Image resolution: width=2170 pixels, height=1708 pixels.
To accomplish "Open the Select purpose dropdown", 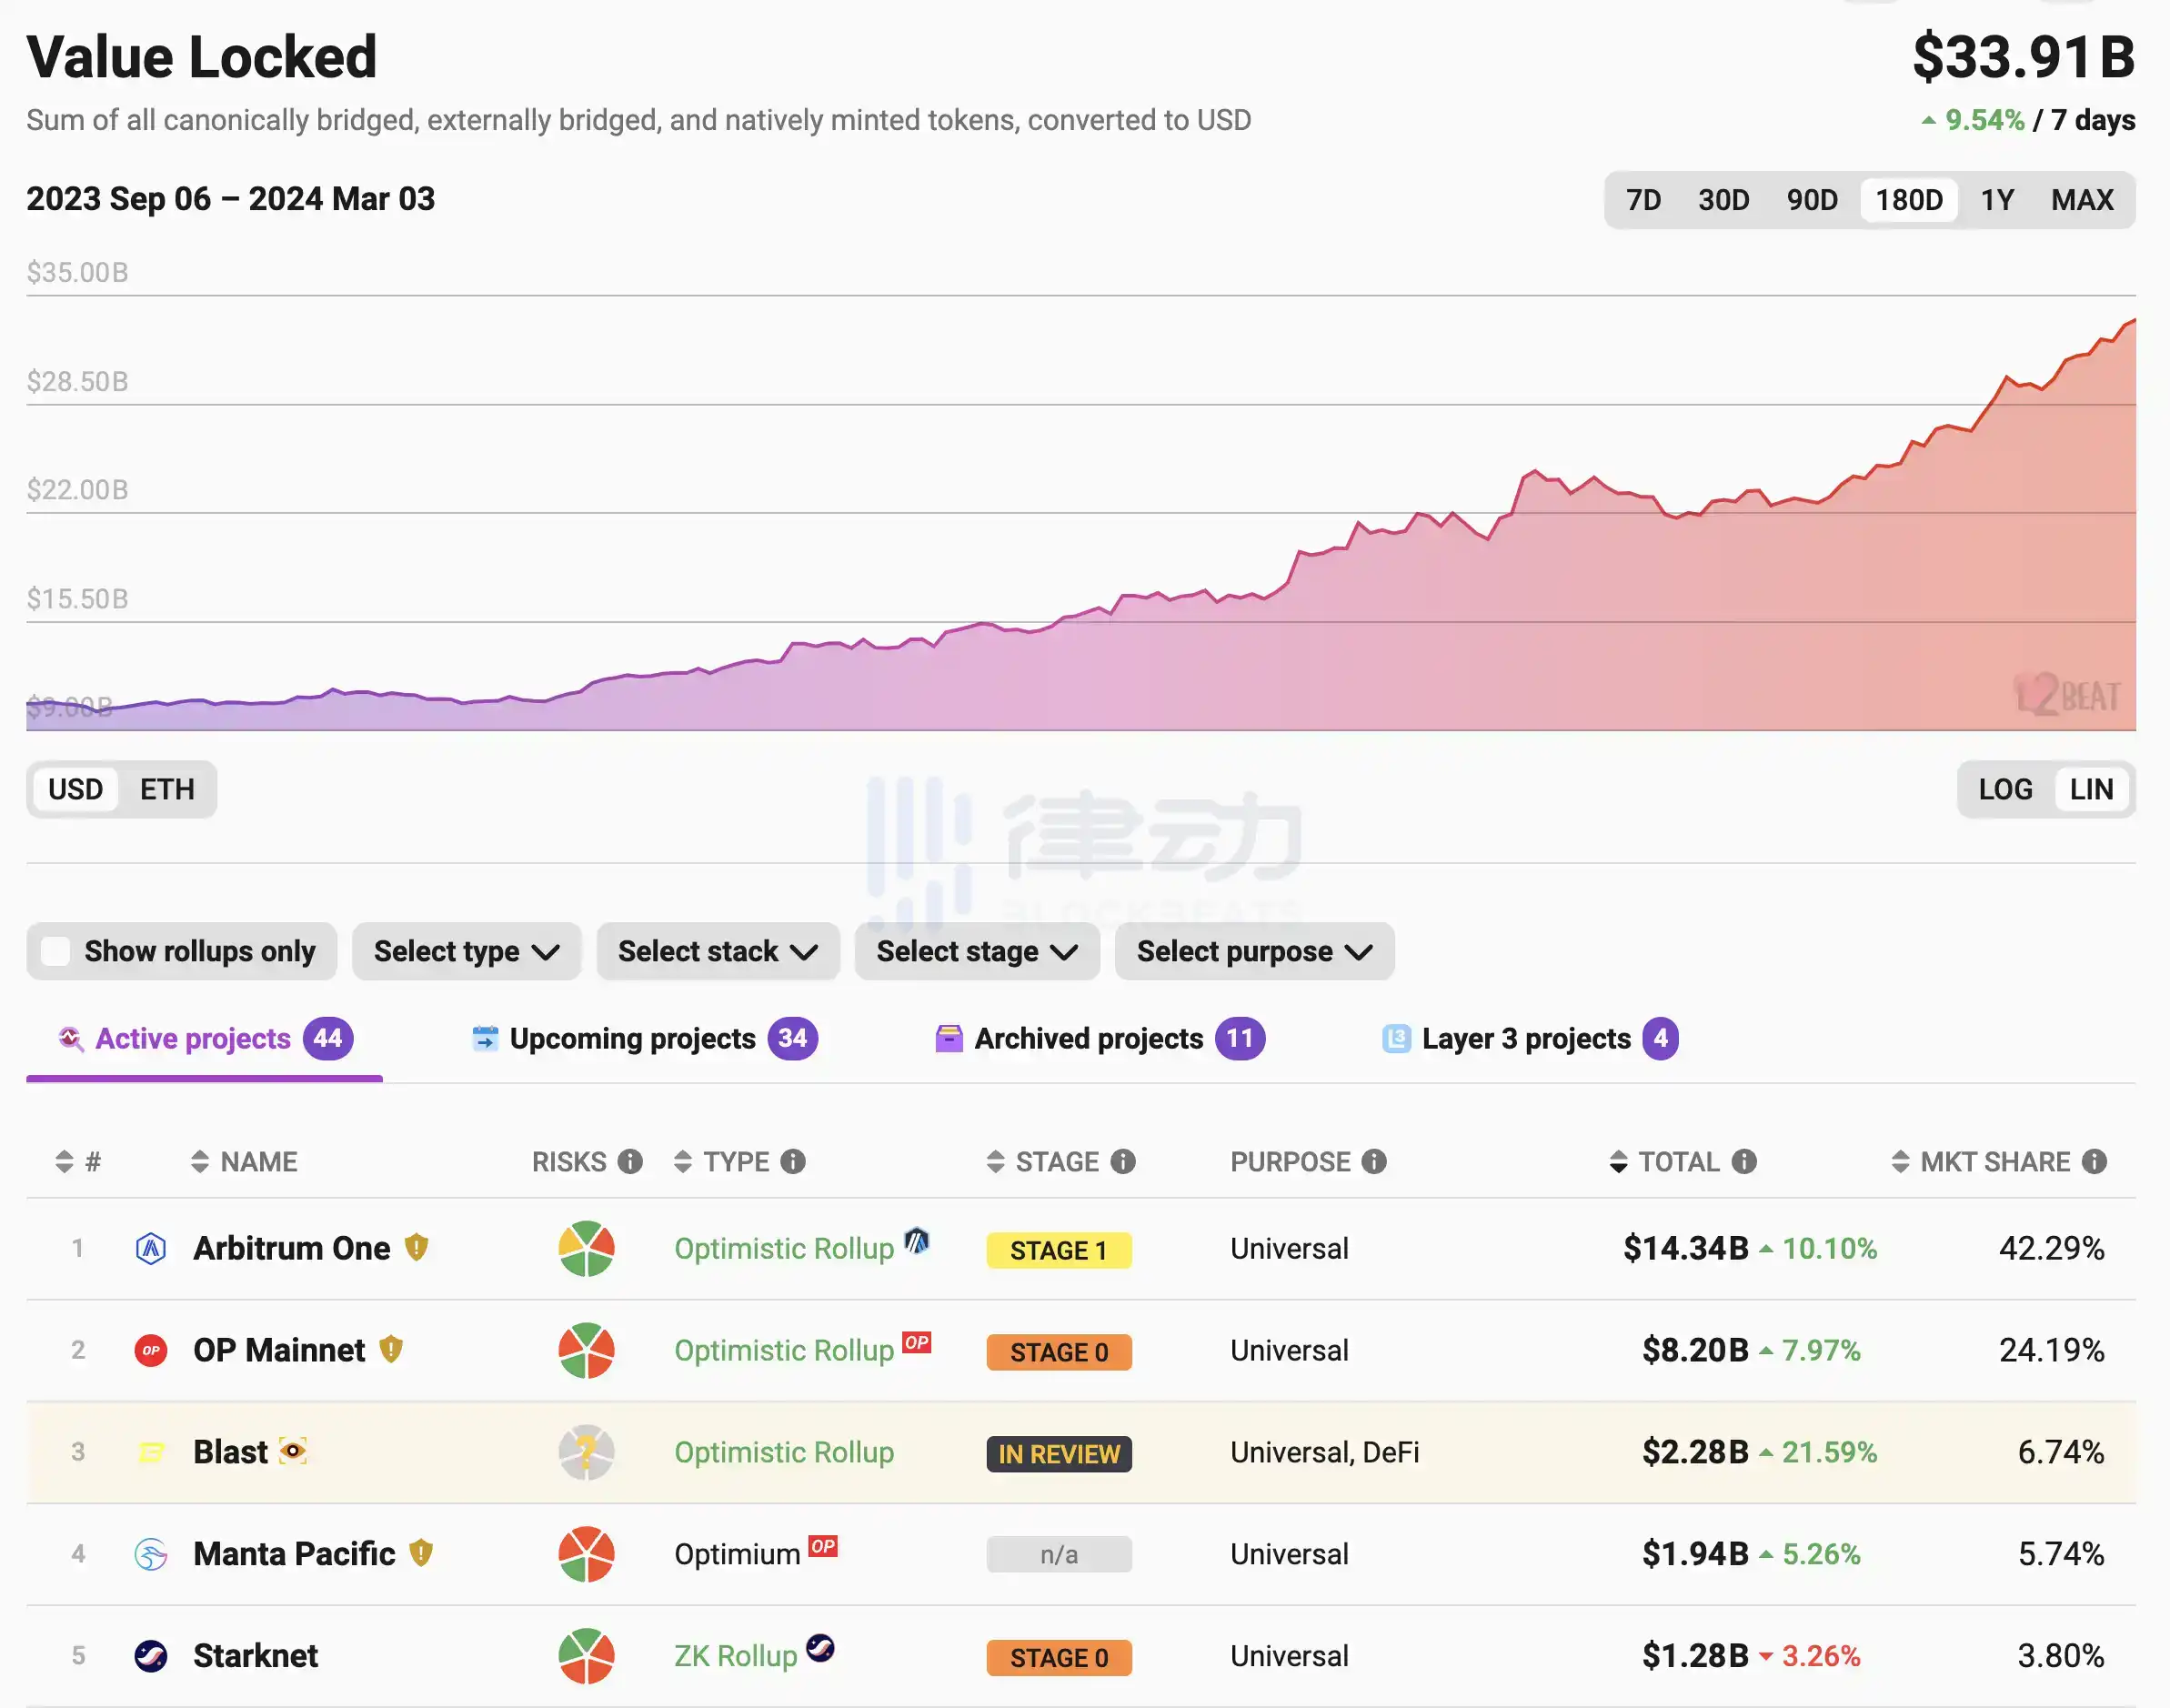I will point(1253,951).
